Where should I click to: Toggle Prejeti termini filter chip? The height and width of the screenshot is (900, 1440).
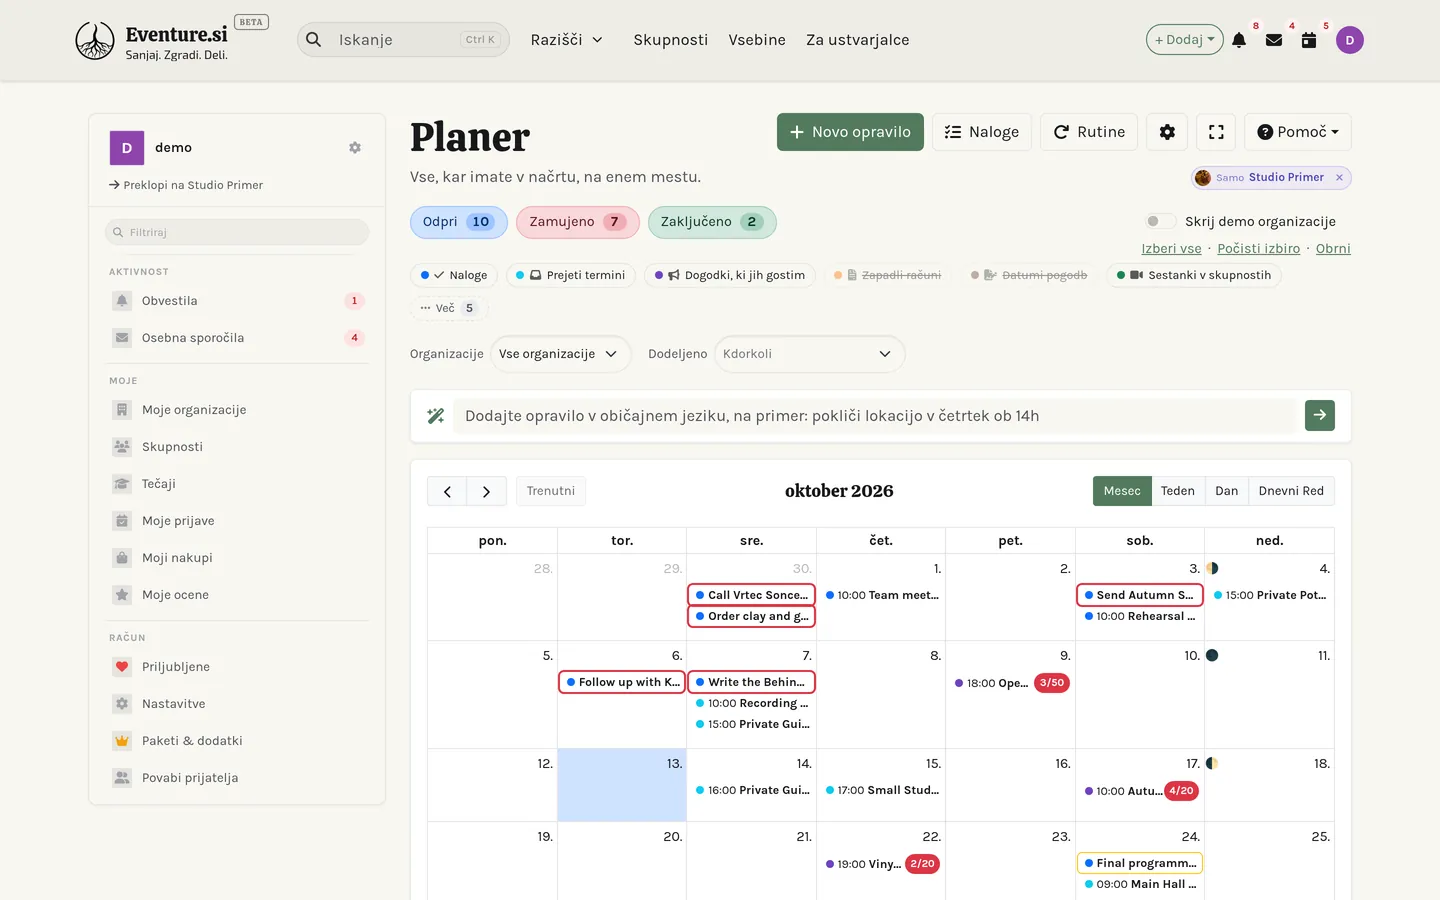[571, 275]
